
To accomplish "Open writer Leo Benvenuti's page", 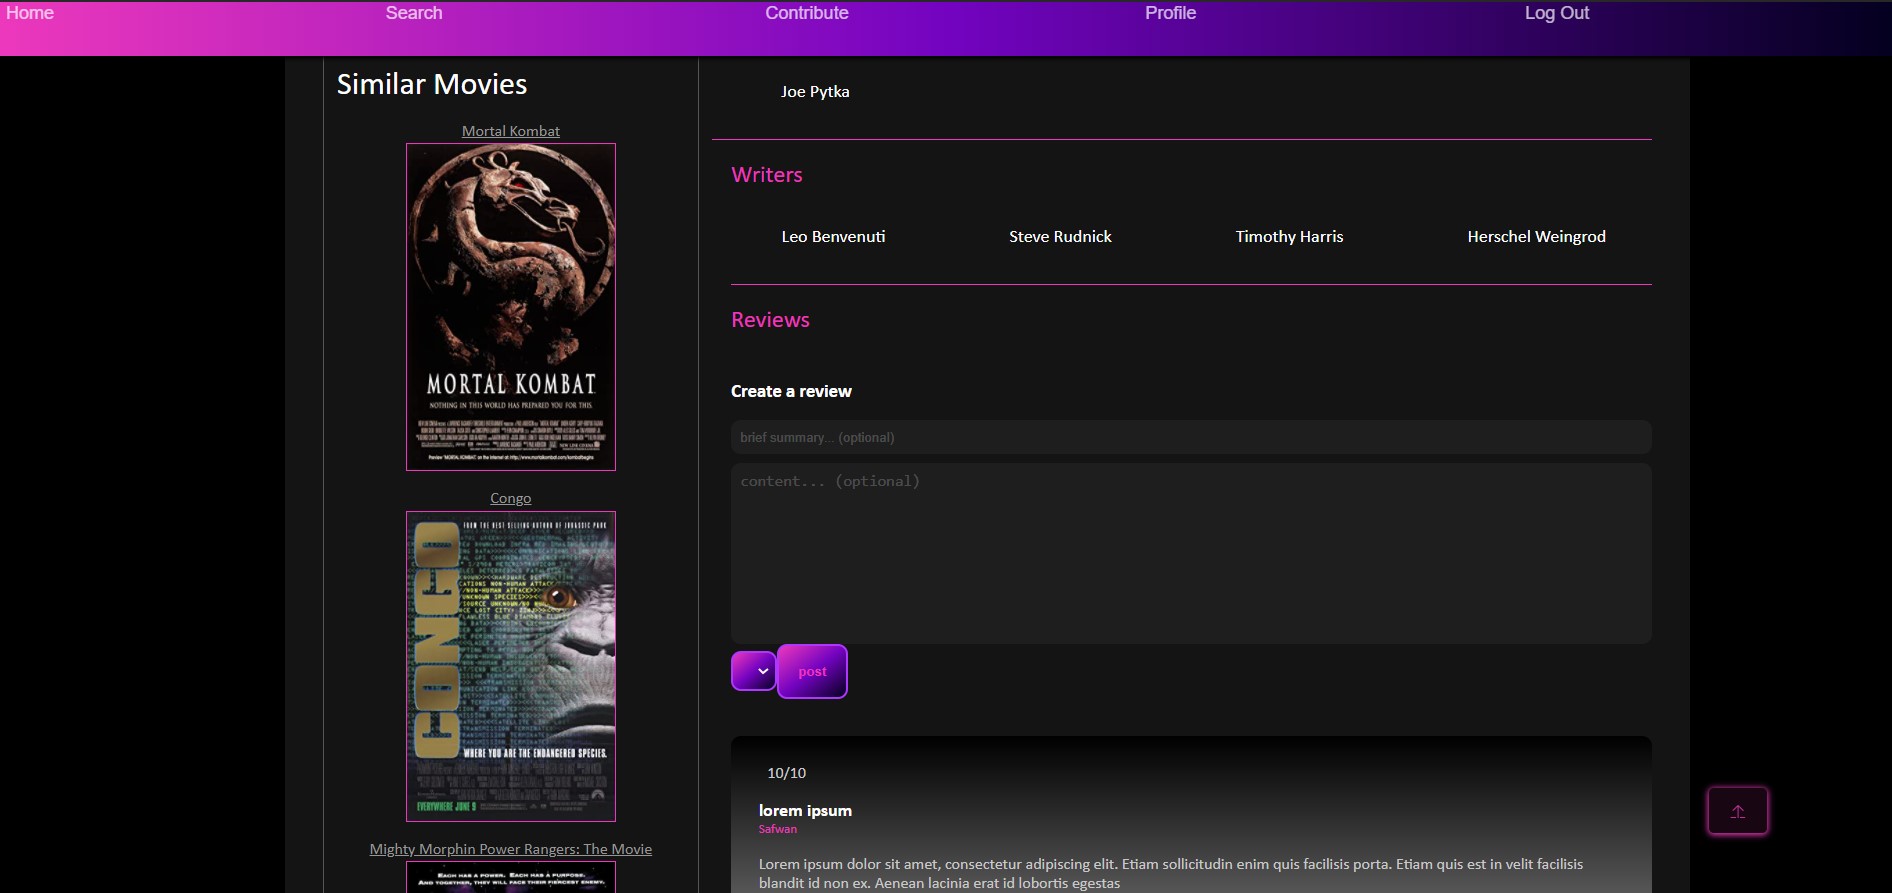I will (x=833, y=236).
